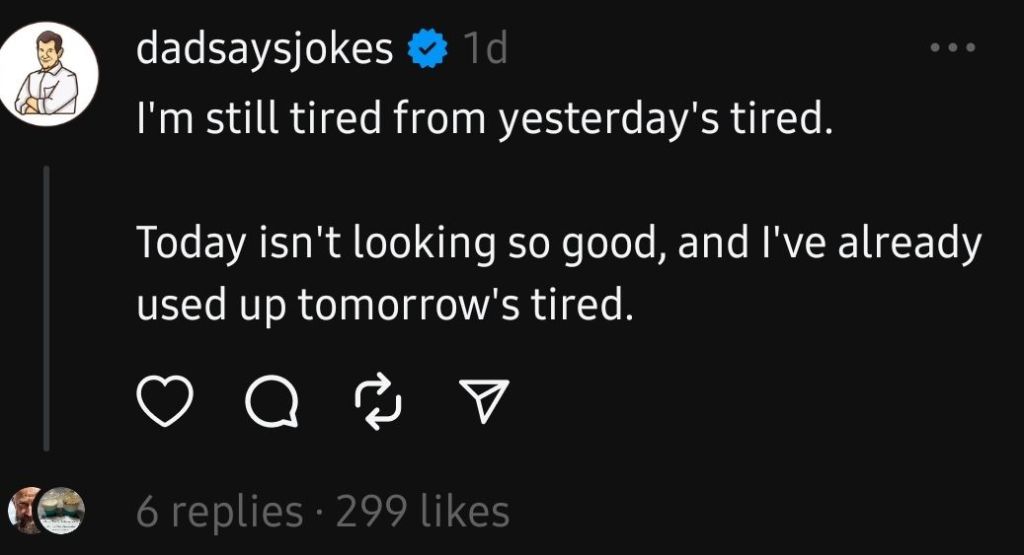
Task: Repost this thread using the arrows icon
Action: coord(378,403)
